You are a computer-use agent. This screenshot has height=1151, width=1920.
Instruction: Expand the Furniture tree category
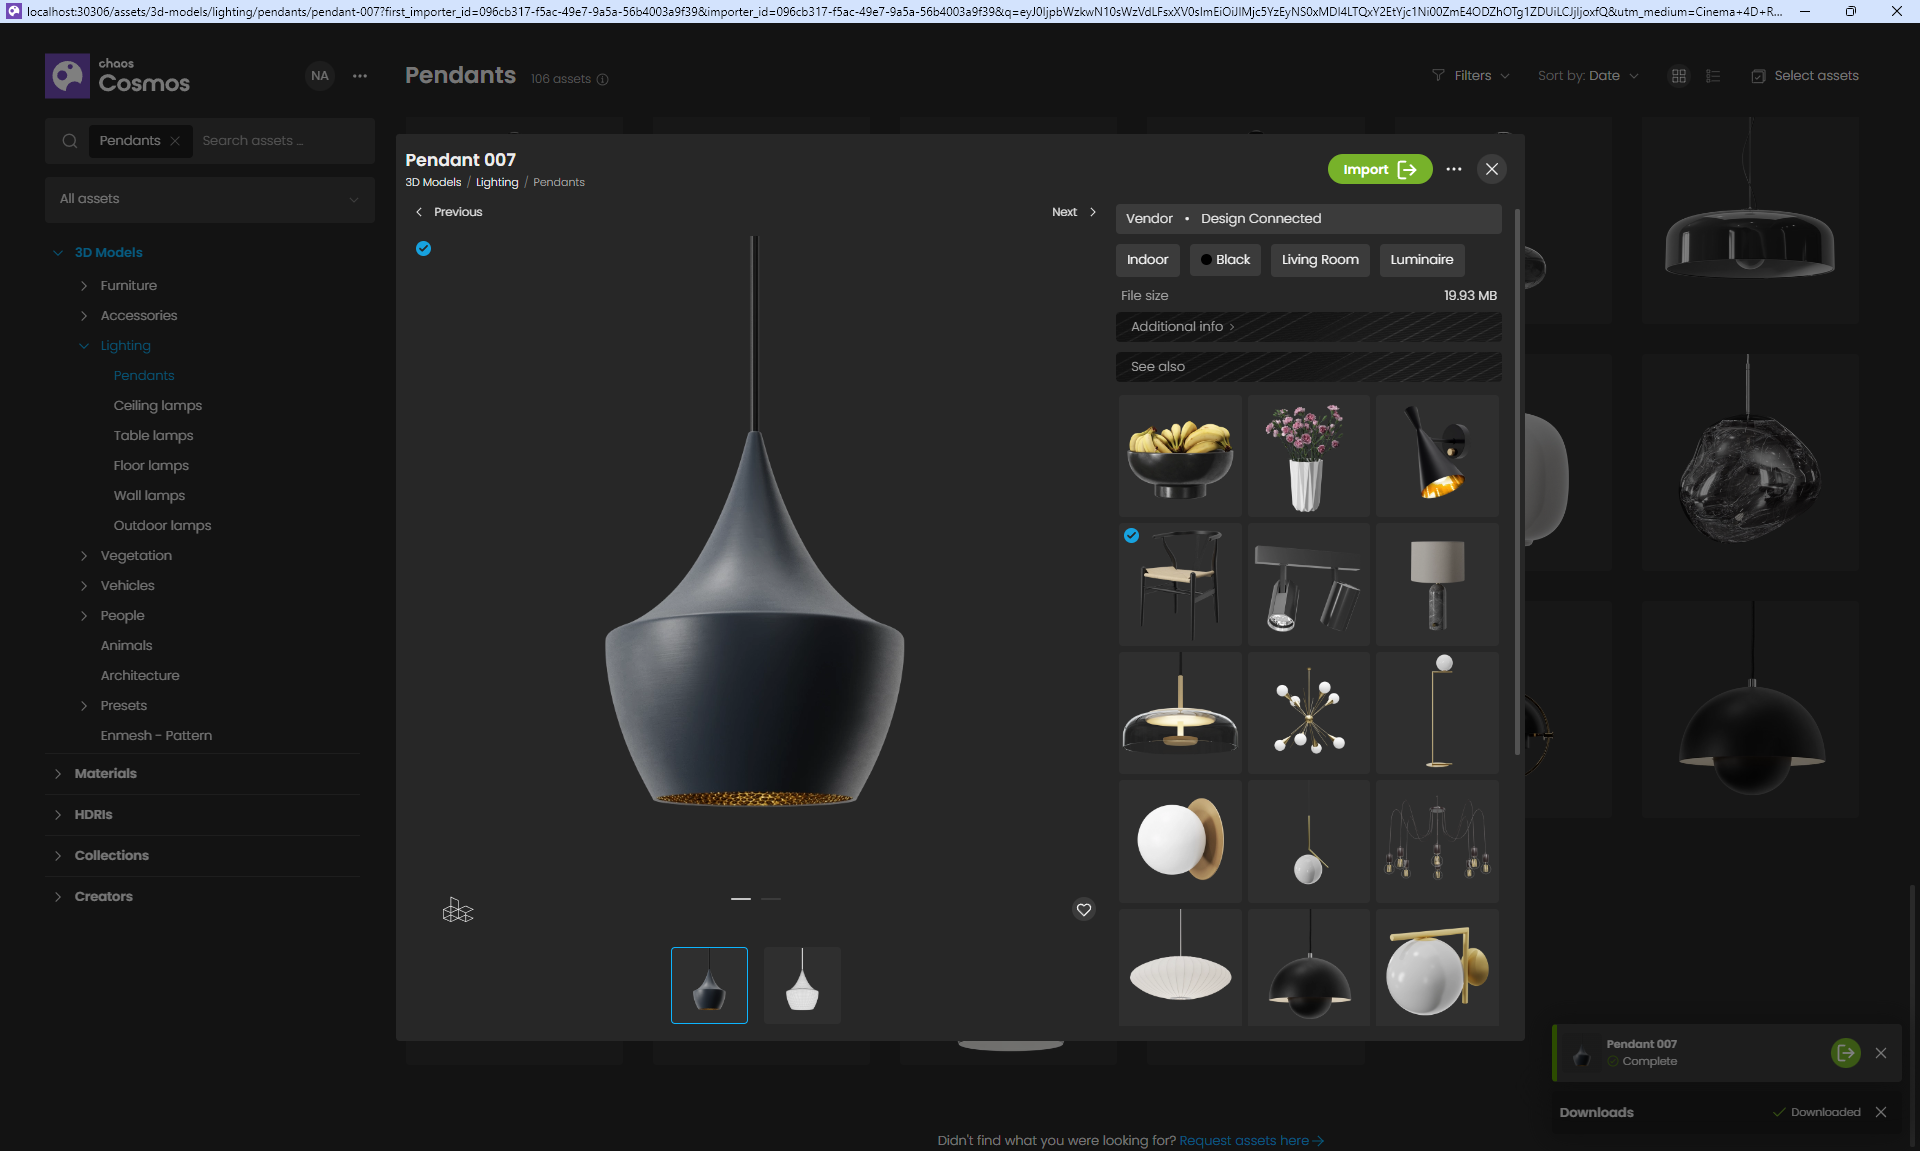pyautogui.click(x=84, y=286)
